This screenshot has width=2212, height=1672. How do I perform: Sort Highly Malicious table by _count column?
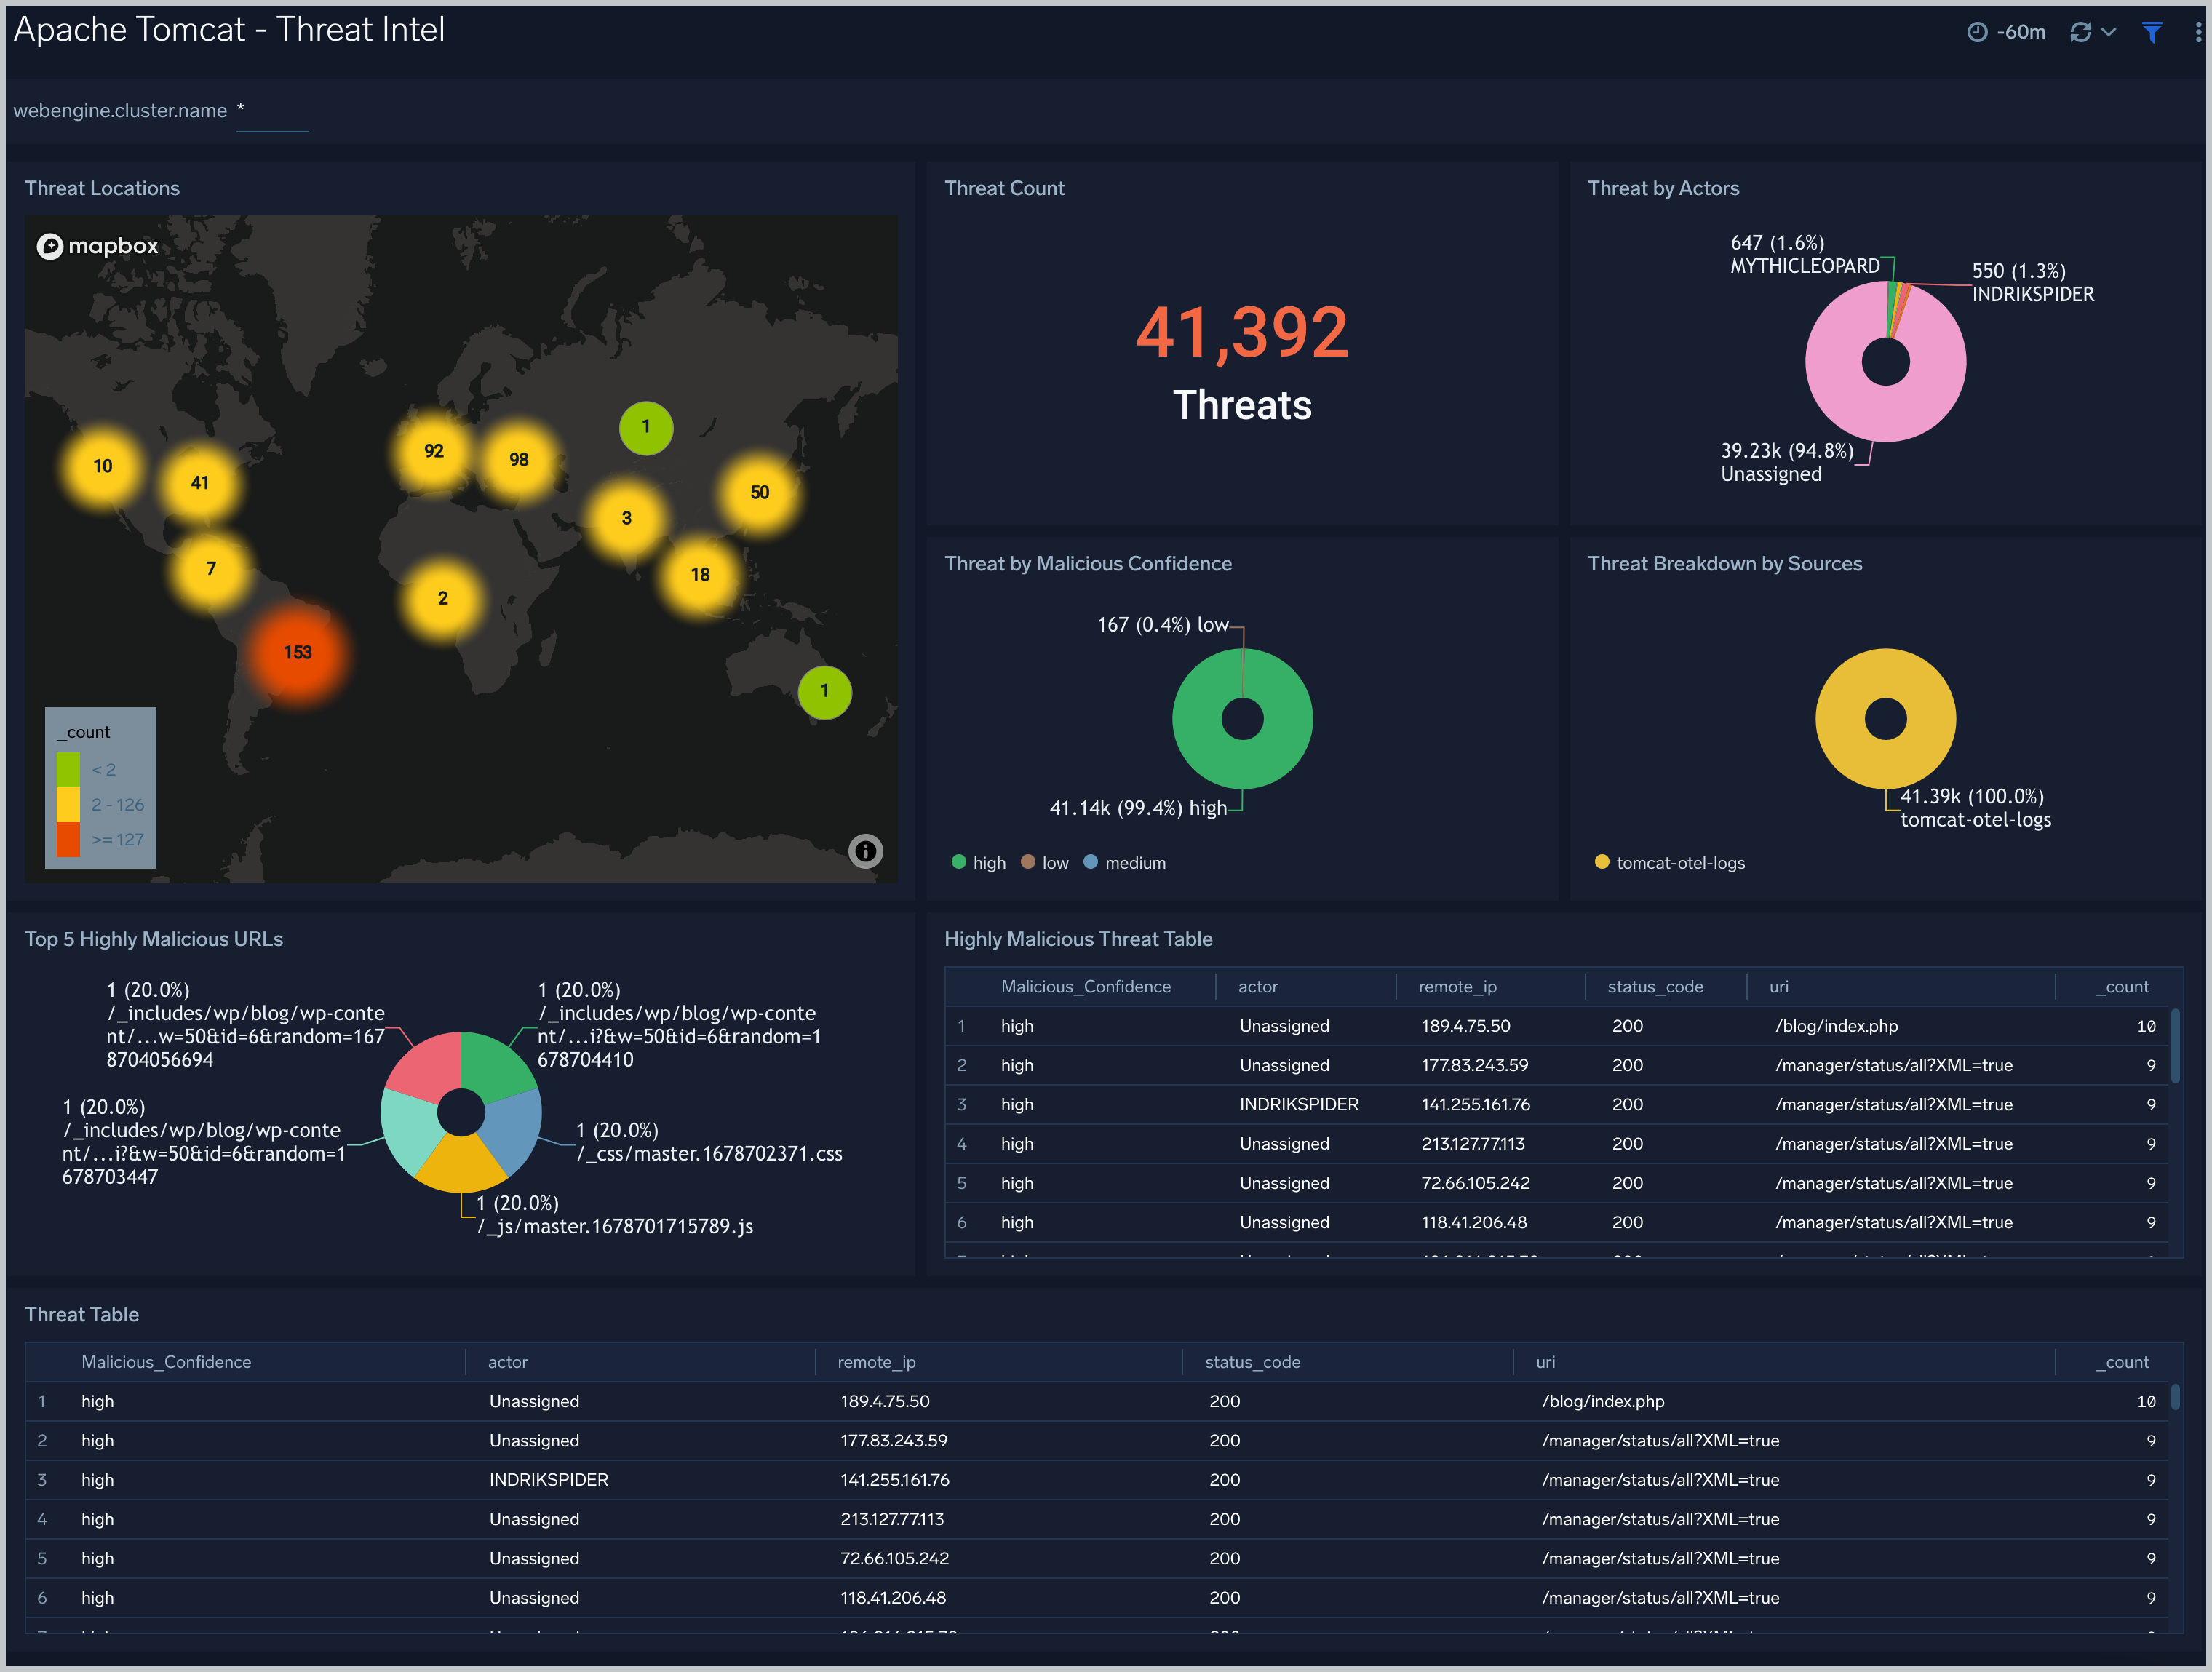tap(2121, 986)
